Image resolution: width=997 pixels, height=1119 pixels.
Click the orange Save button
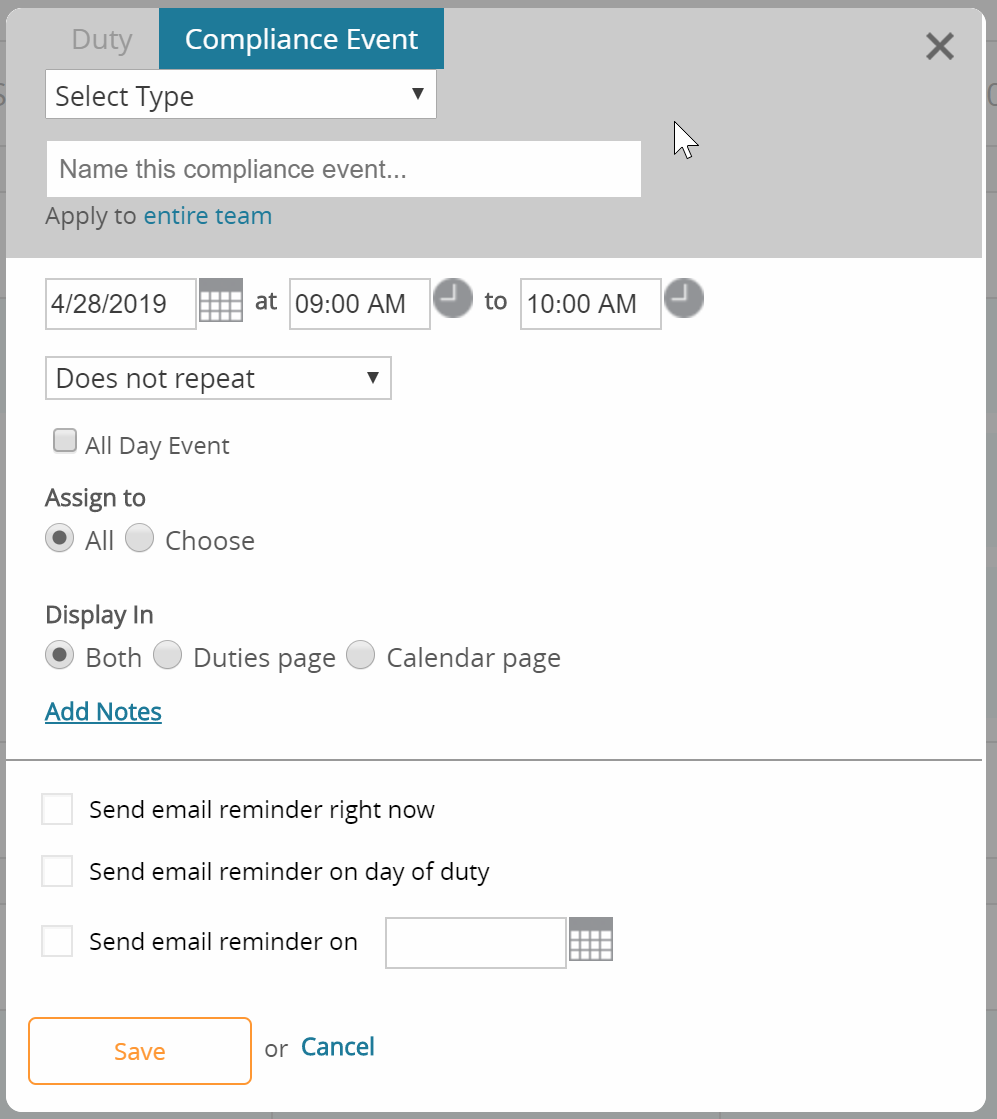coord(140,1051)
